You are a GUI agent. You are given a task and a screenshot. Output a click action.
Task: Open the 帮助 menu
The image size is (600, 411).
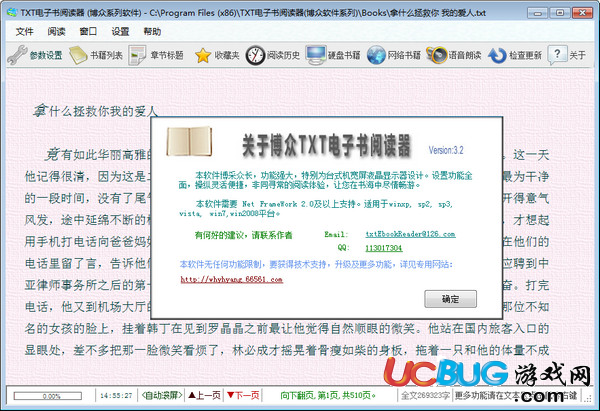point(152,31)
